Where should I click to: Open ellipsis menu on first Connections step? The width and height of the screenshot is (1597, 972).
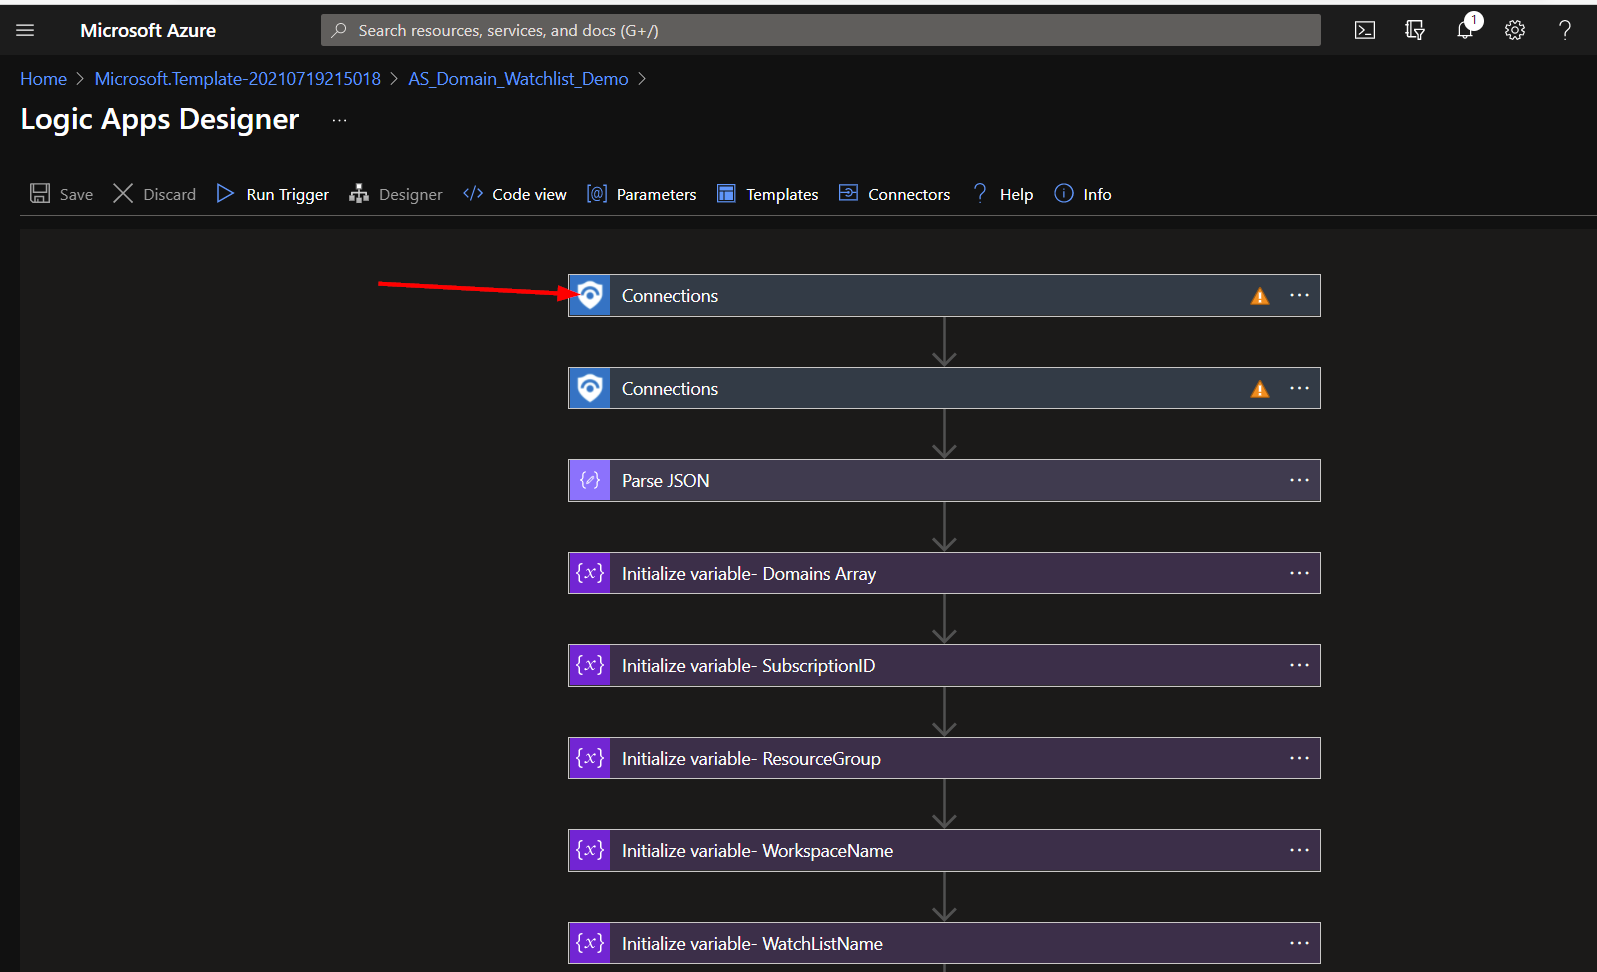pyautogui.click(x=1299, y=295)
